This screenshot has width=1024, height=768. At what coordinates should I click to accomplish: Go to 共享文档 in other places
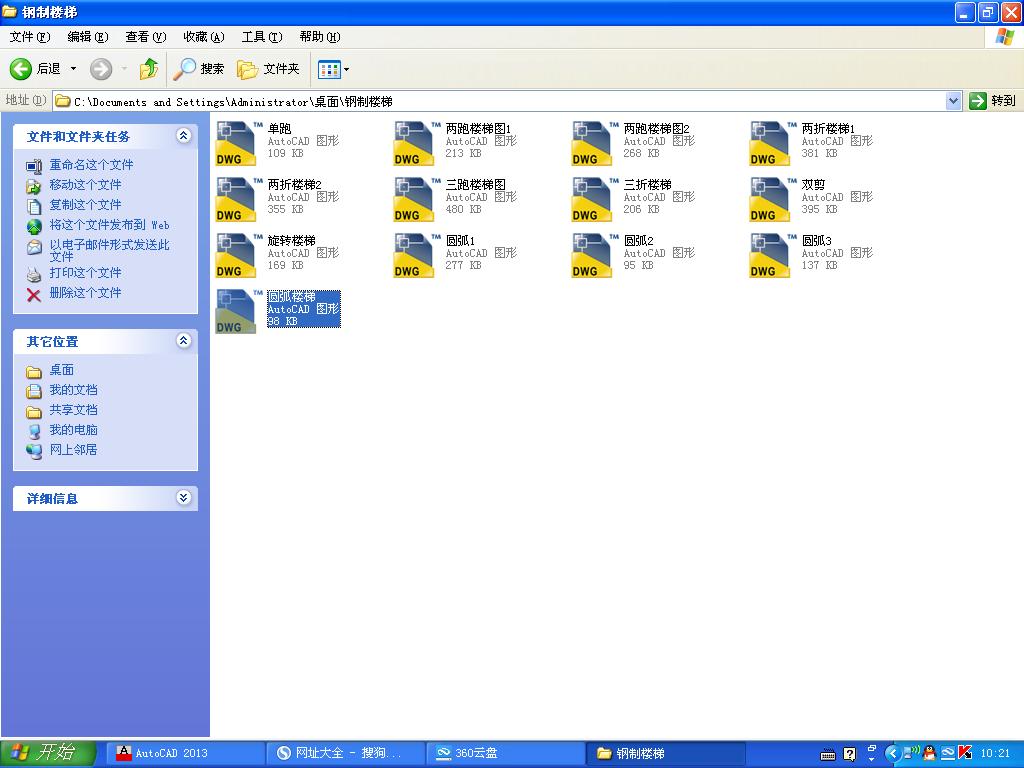(x=74, y=410)
